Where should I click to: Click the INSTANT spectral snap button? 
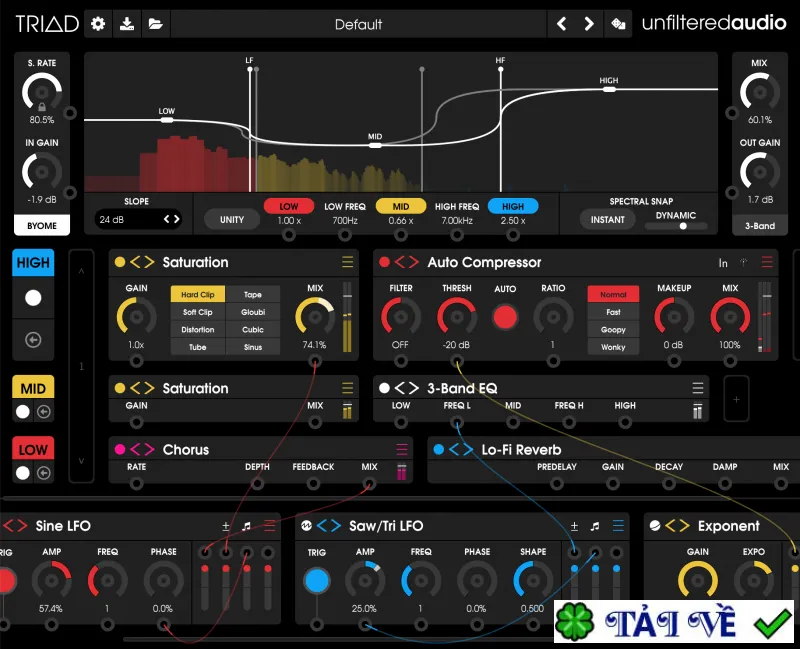tap(607, 219)
